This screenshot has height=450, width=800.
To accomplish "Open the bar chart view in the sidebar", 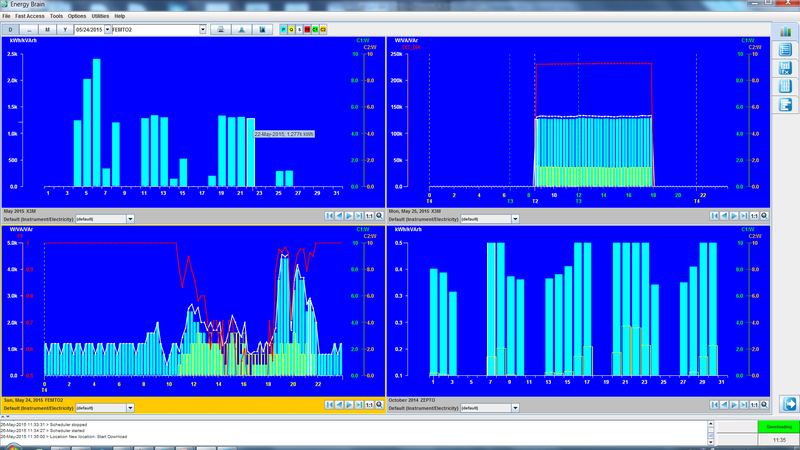I will point(785,32).
